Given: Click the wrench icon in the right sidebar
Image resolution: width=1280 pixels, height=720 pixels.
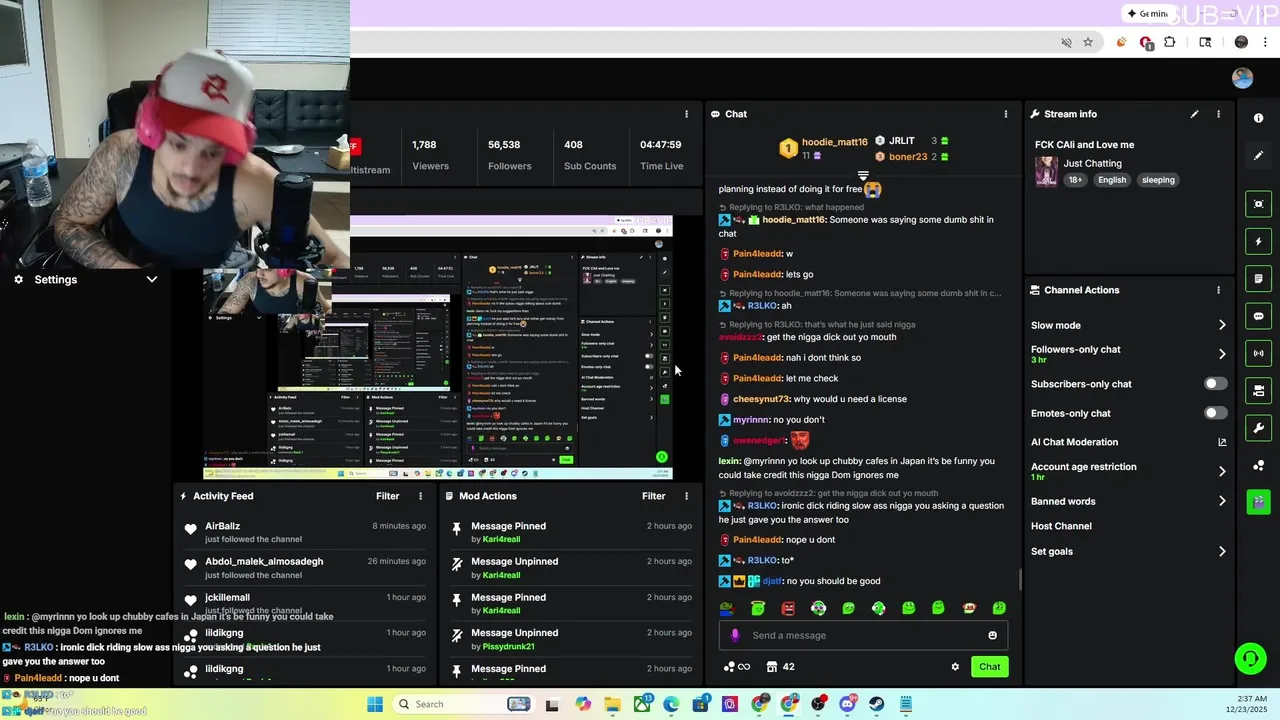Looking at the screenshot, I should click(x=1258, y=428).
